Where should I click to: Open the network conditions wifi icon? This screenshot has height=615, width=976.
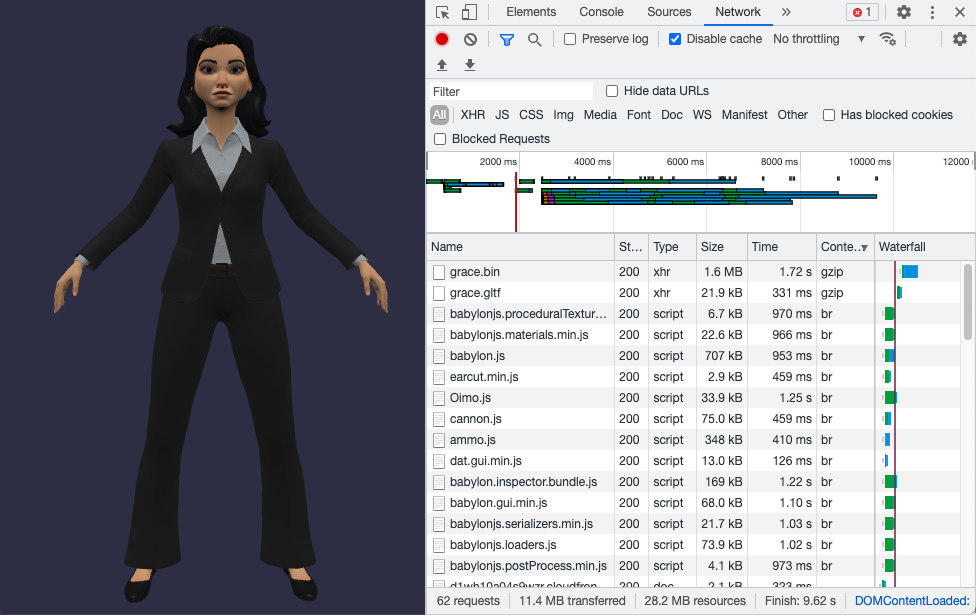(887, 39)
